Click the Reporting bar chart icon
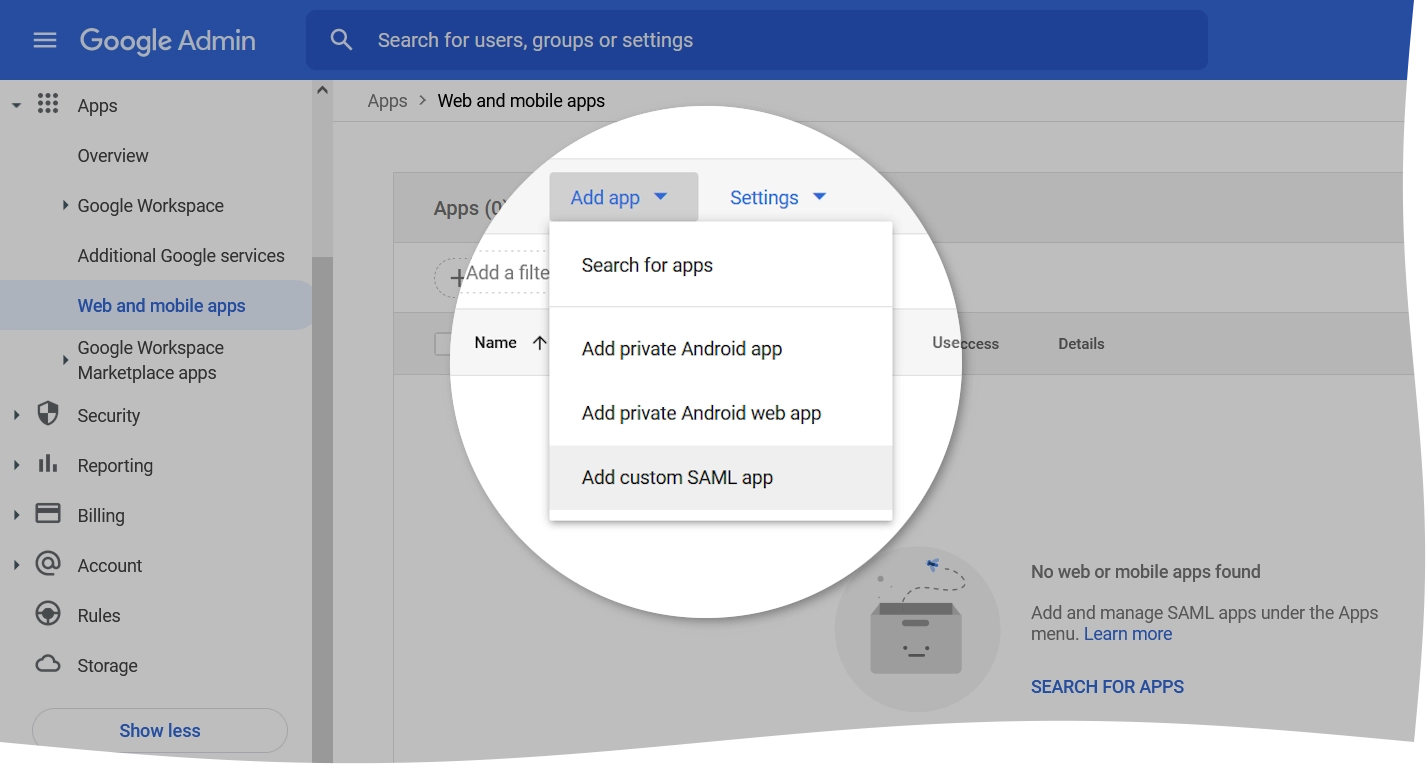 click(x=48, y=464)
